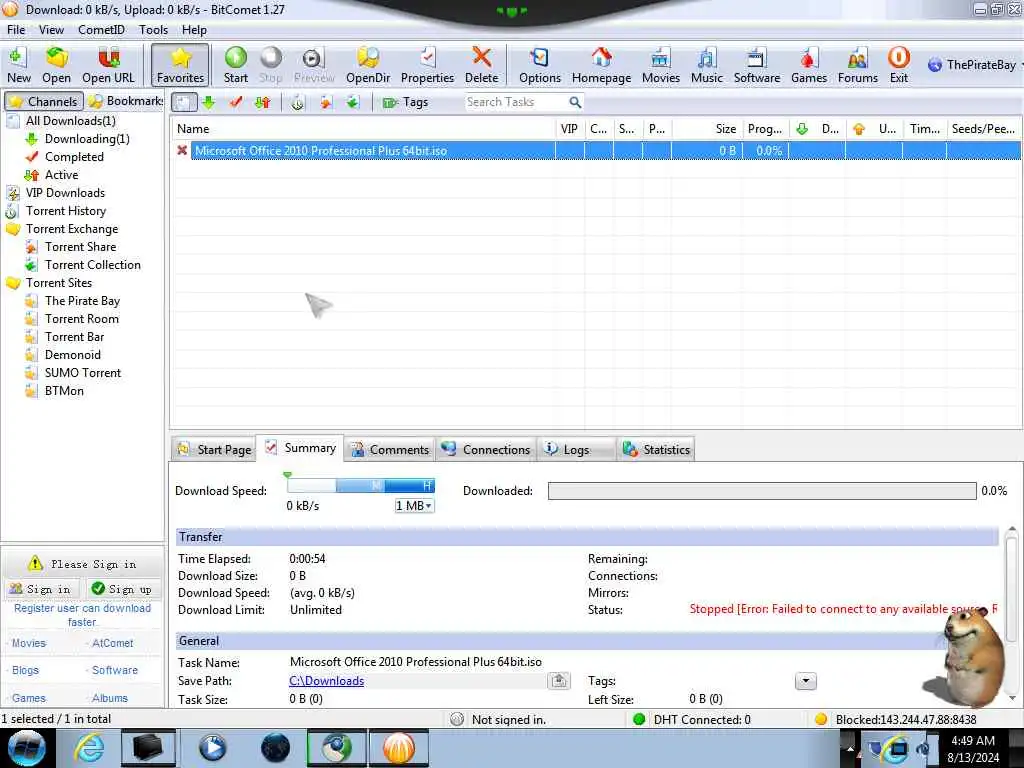Open Torrent History in the sidebar

pos(65,211)
